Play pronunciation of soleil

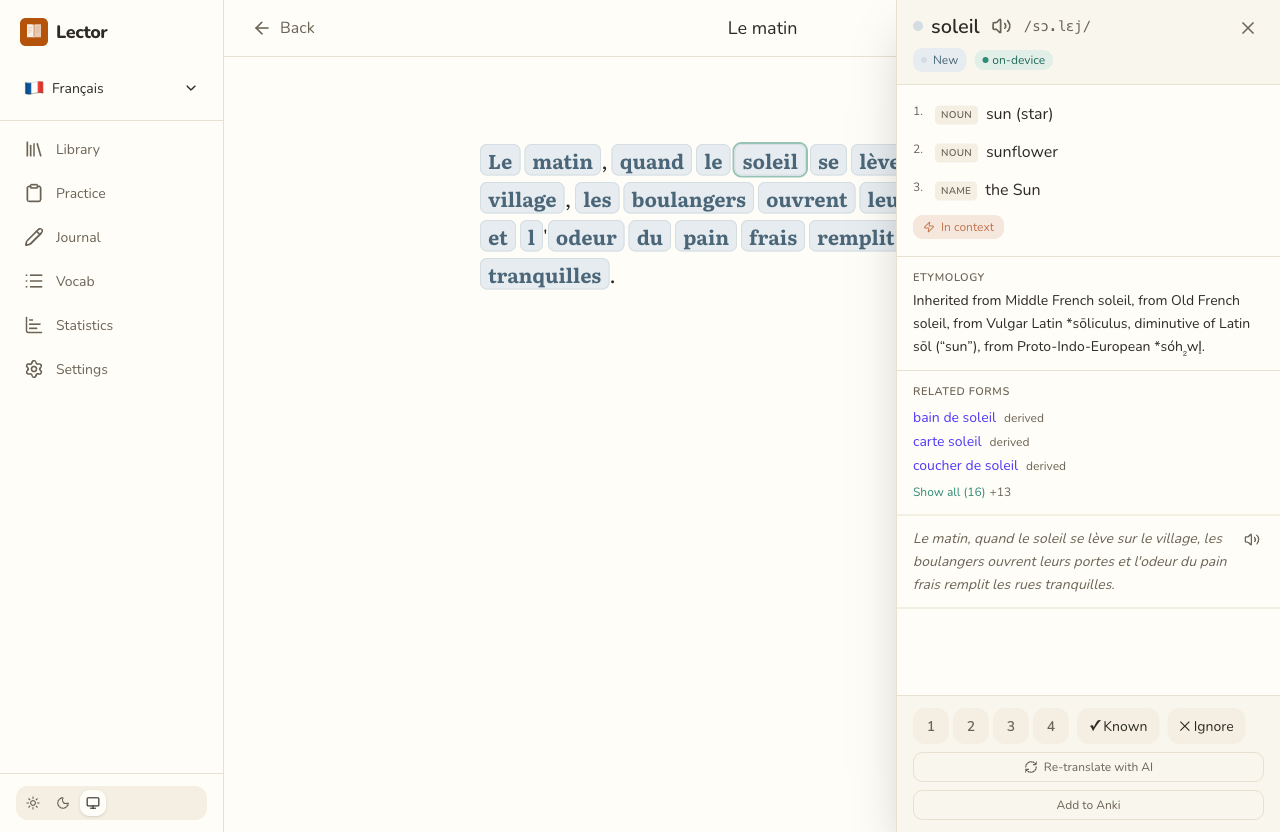(1001, 27)
